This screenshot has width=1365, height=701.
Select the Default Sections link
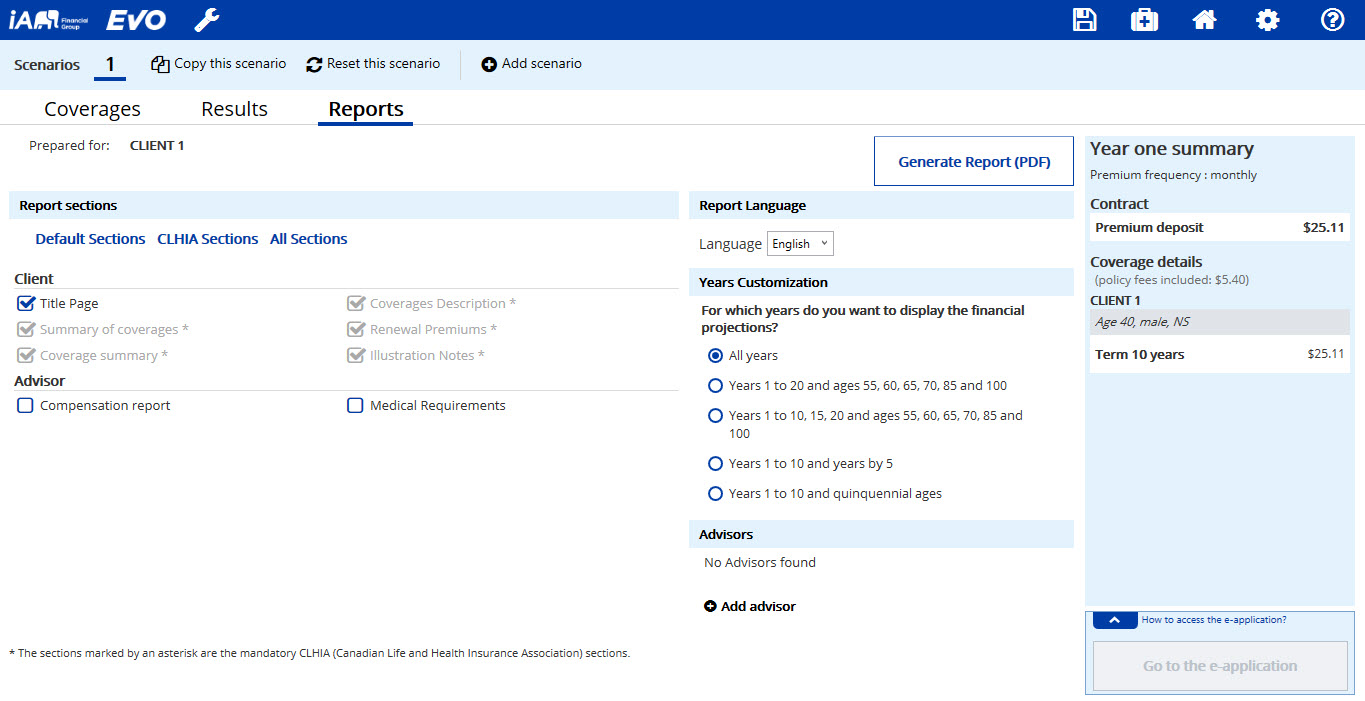pyautogui.click(x=90, y=238)
